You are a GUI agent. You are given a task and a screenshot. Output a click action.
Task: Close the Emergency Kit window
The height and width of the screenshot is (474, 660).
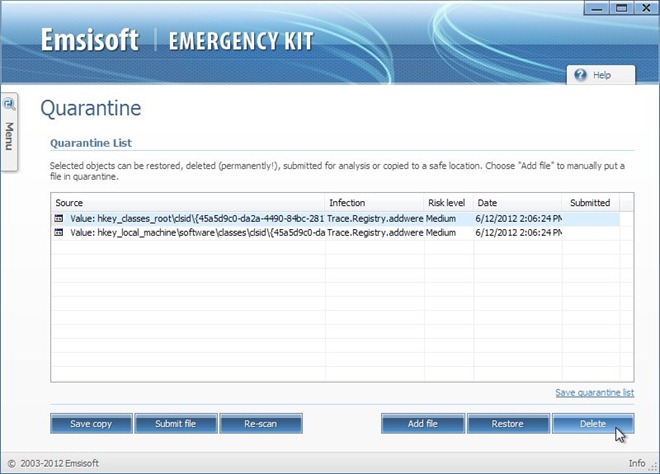(646, 8)
